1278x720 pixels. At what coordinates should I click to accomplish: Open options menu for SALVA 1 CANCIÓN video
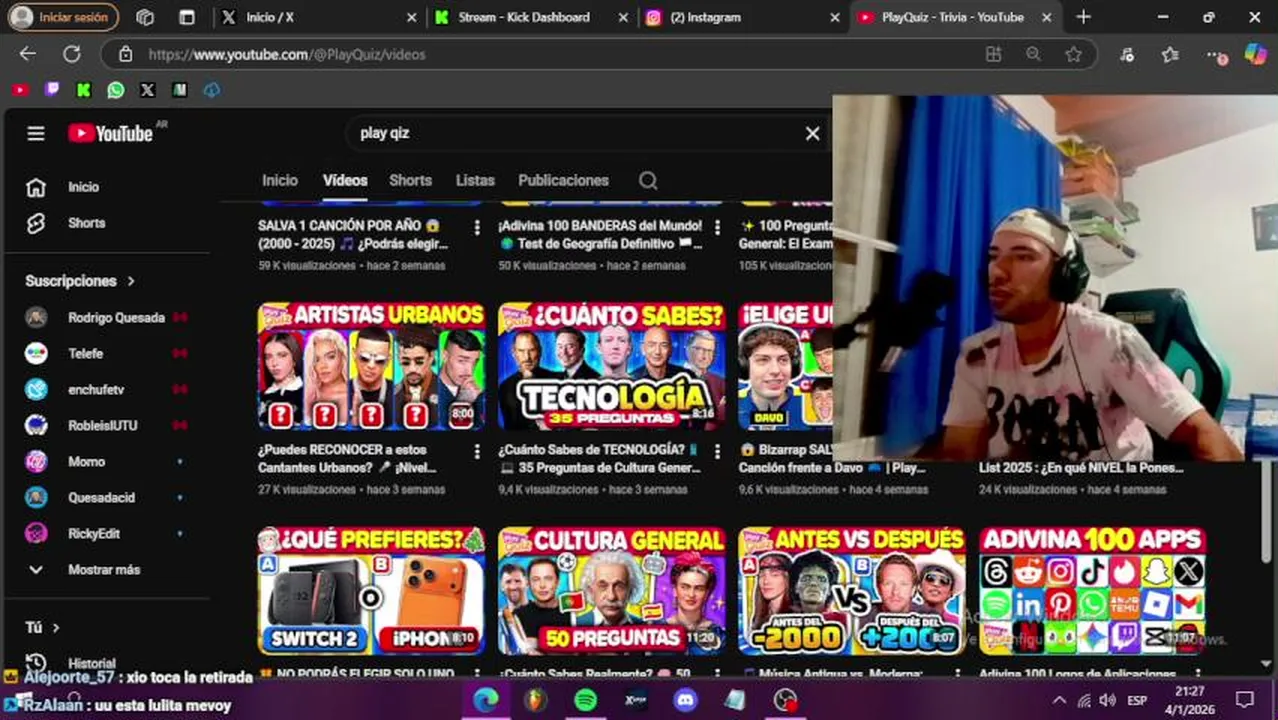476,227
